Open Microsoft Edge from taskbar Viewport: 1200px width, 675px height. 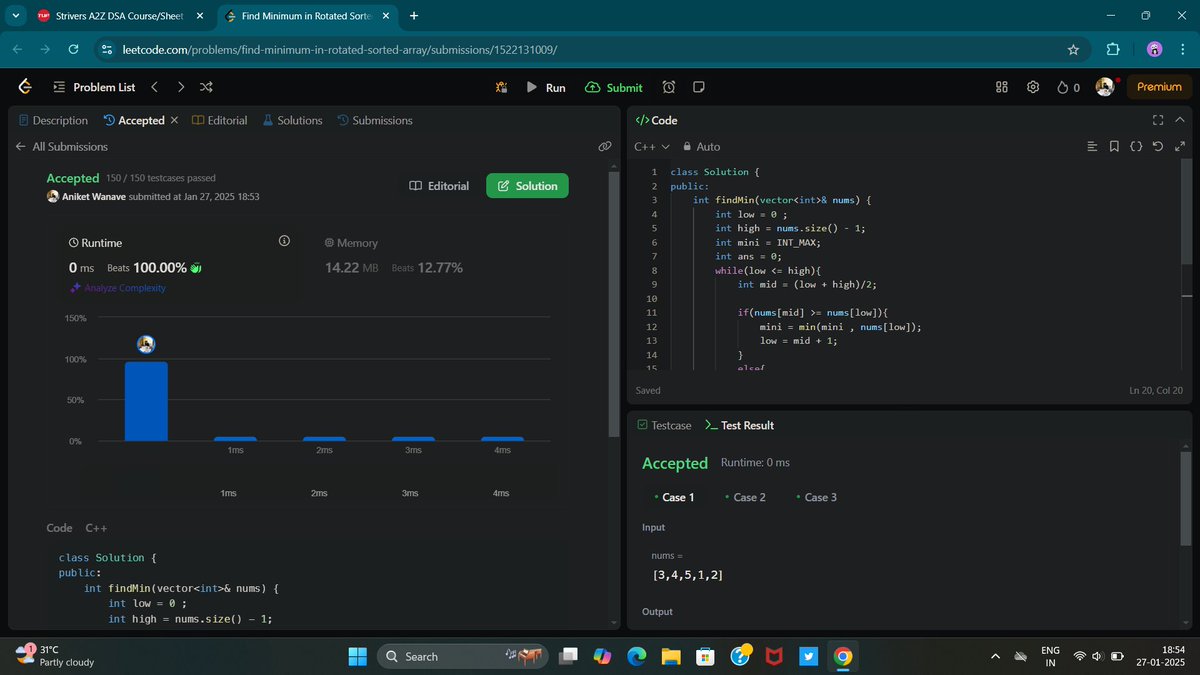click(x=637, y=656)
